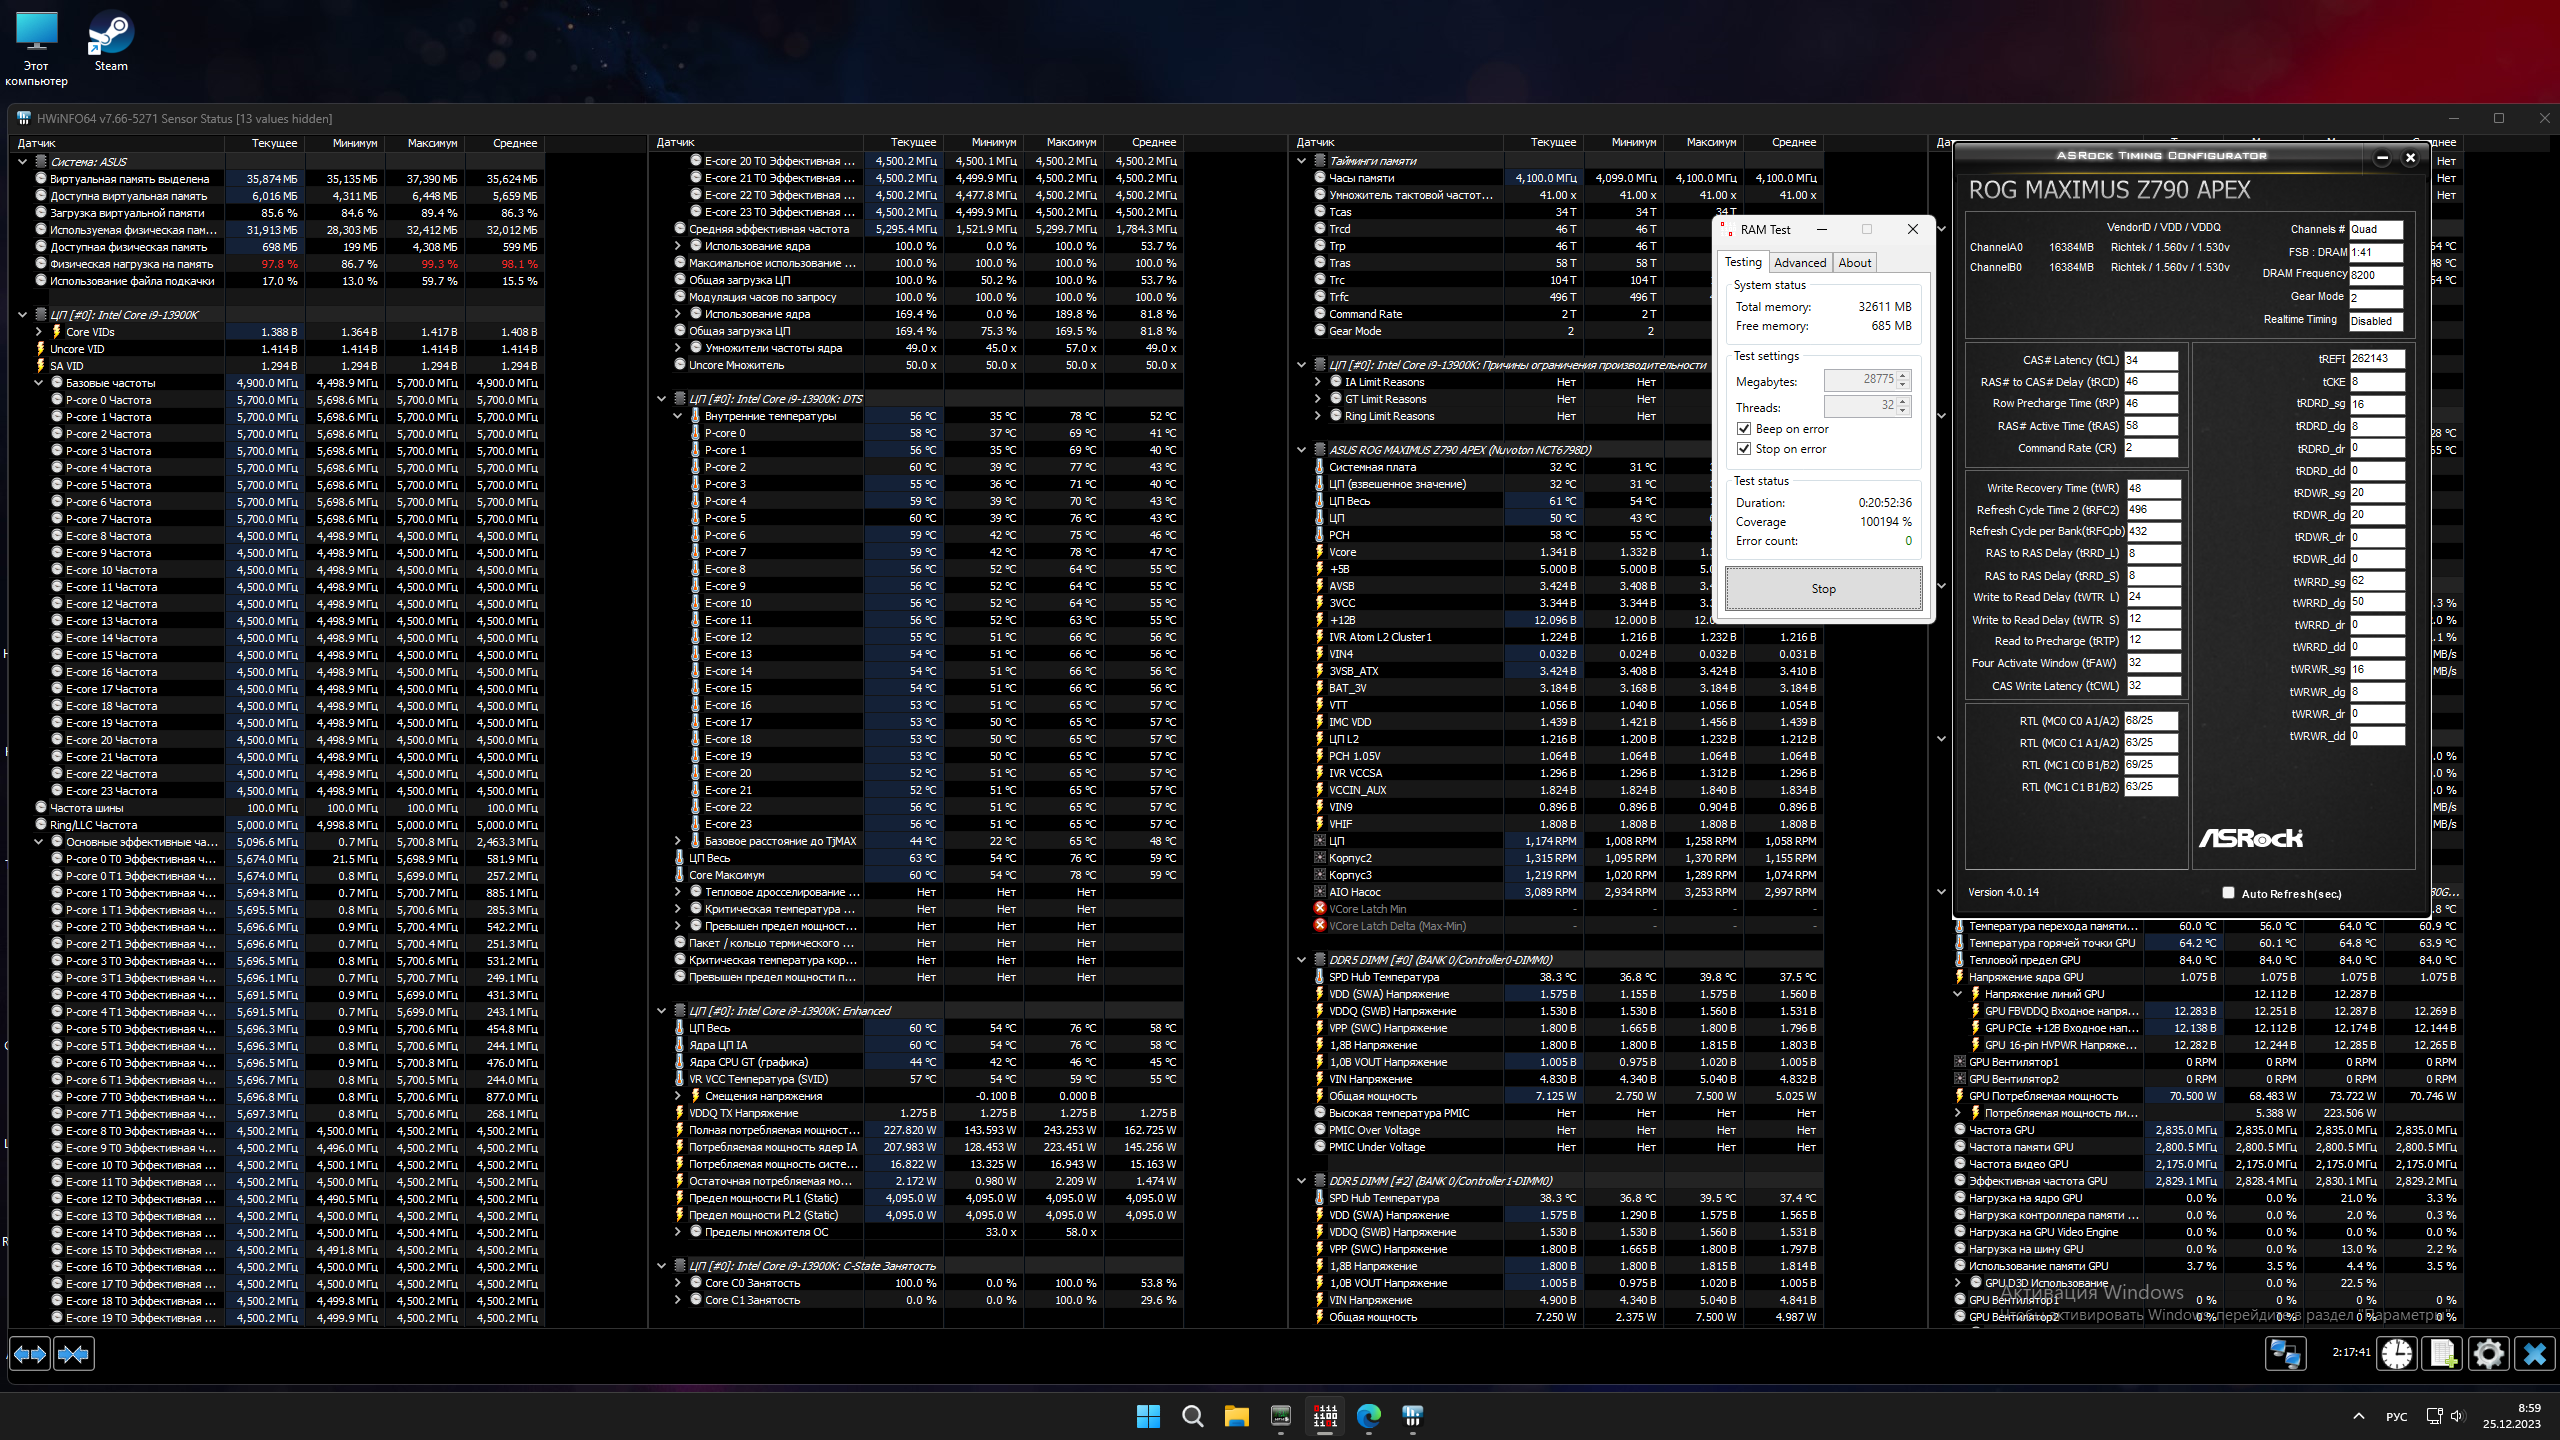Enable the Auto Refresh(sec) checkbox

coord(2228,893)
